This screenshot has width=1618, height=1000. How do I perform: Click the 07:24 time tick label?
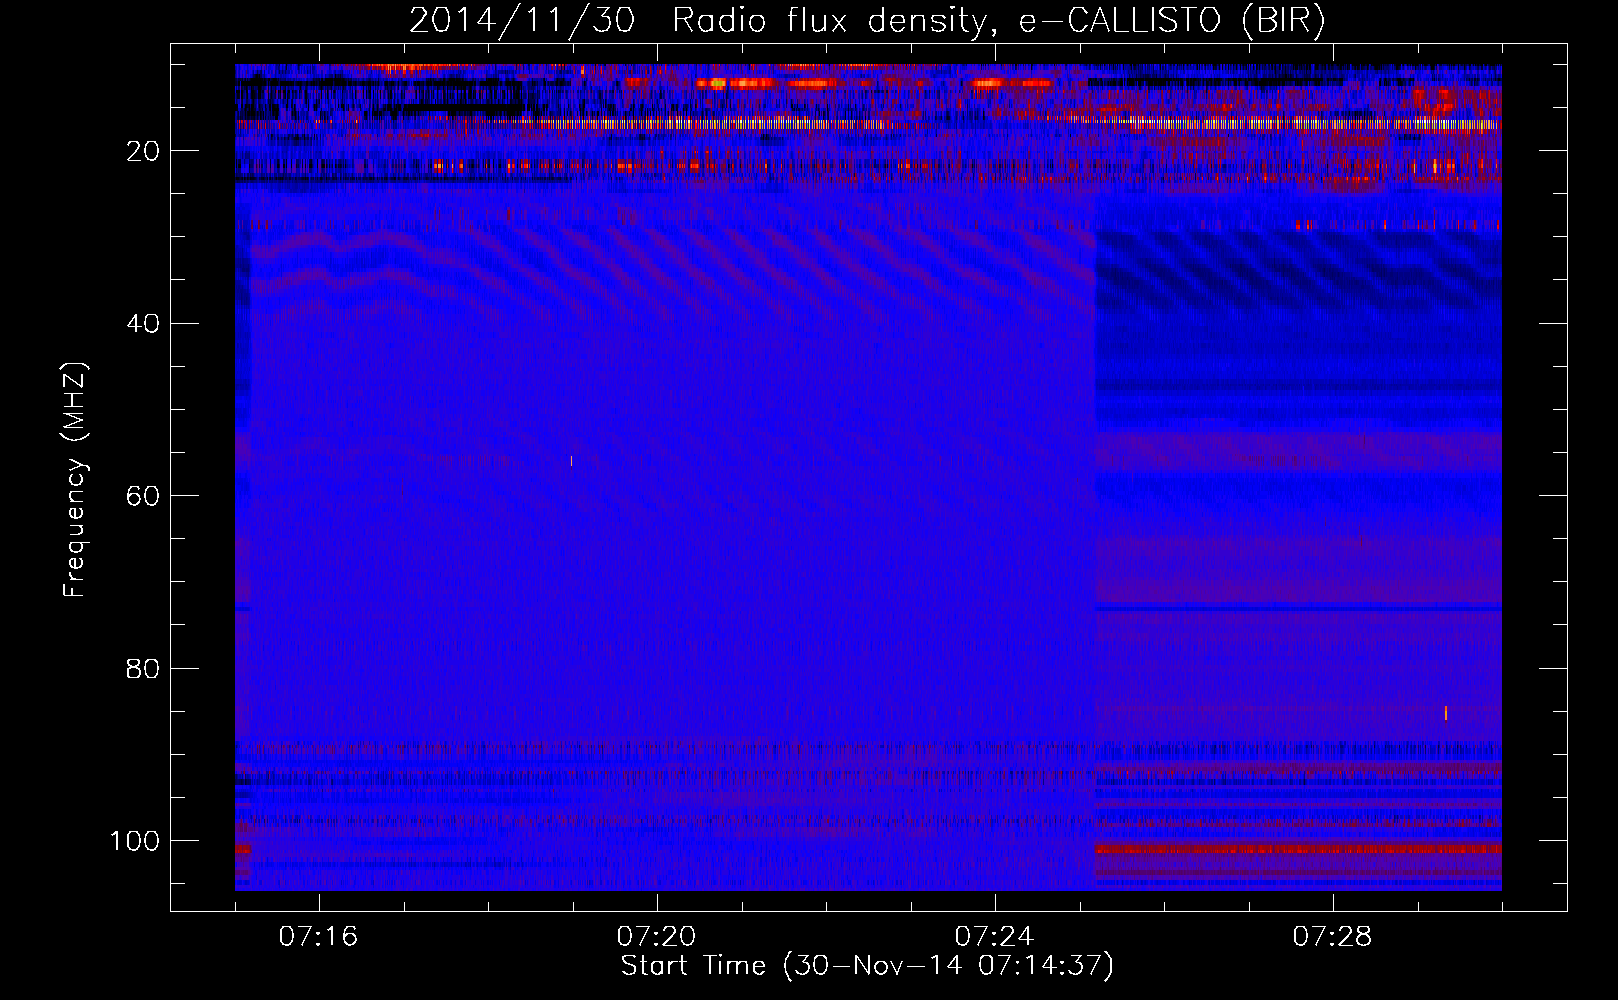[x=994, y=936]
